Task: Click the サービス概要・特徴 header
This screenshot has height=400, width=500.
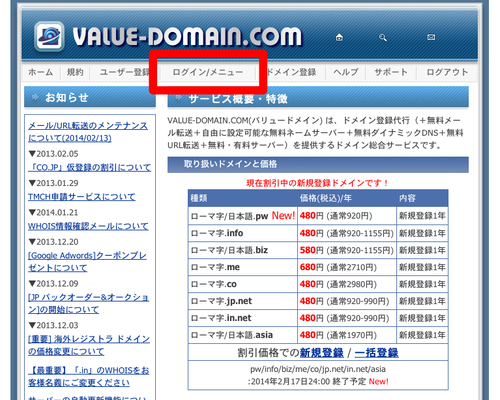Action: [318, 98]
